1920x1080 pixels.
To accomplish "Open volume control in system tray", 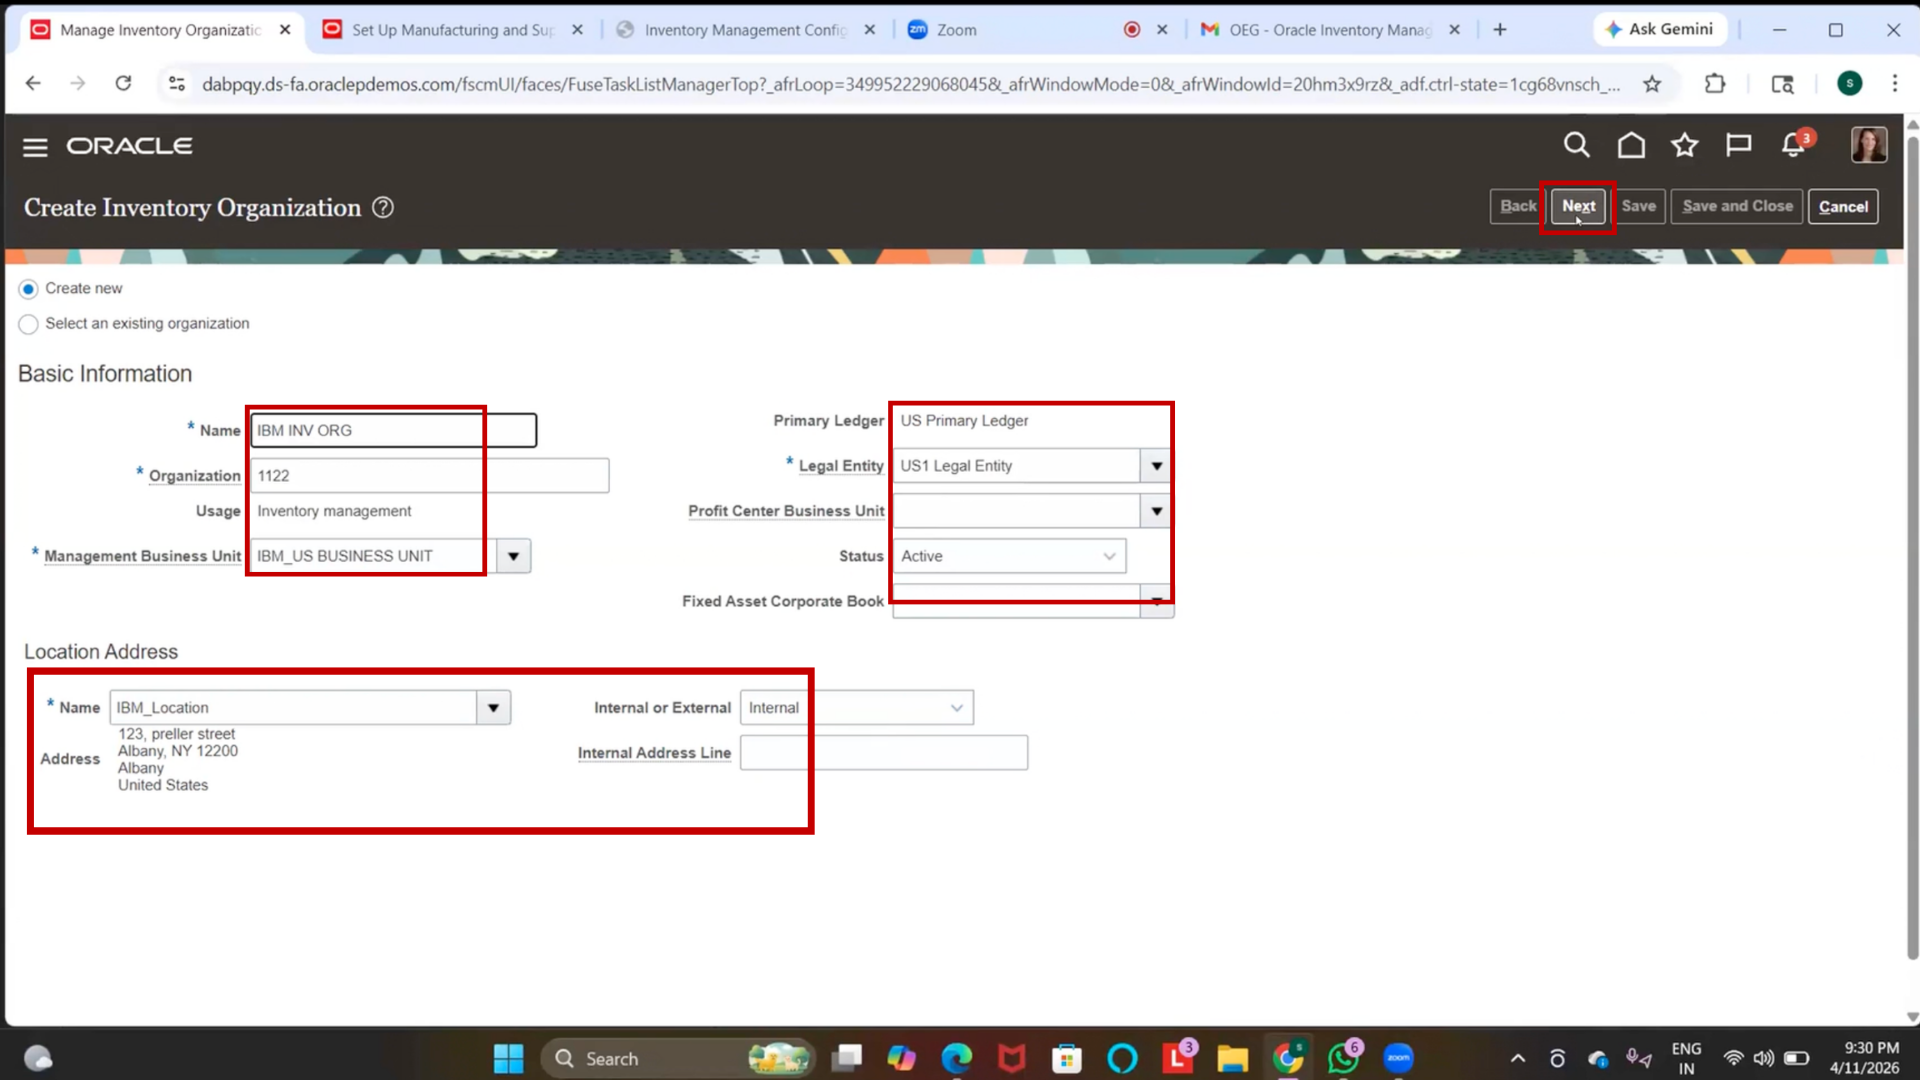I will coord(1764,1058).
